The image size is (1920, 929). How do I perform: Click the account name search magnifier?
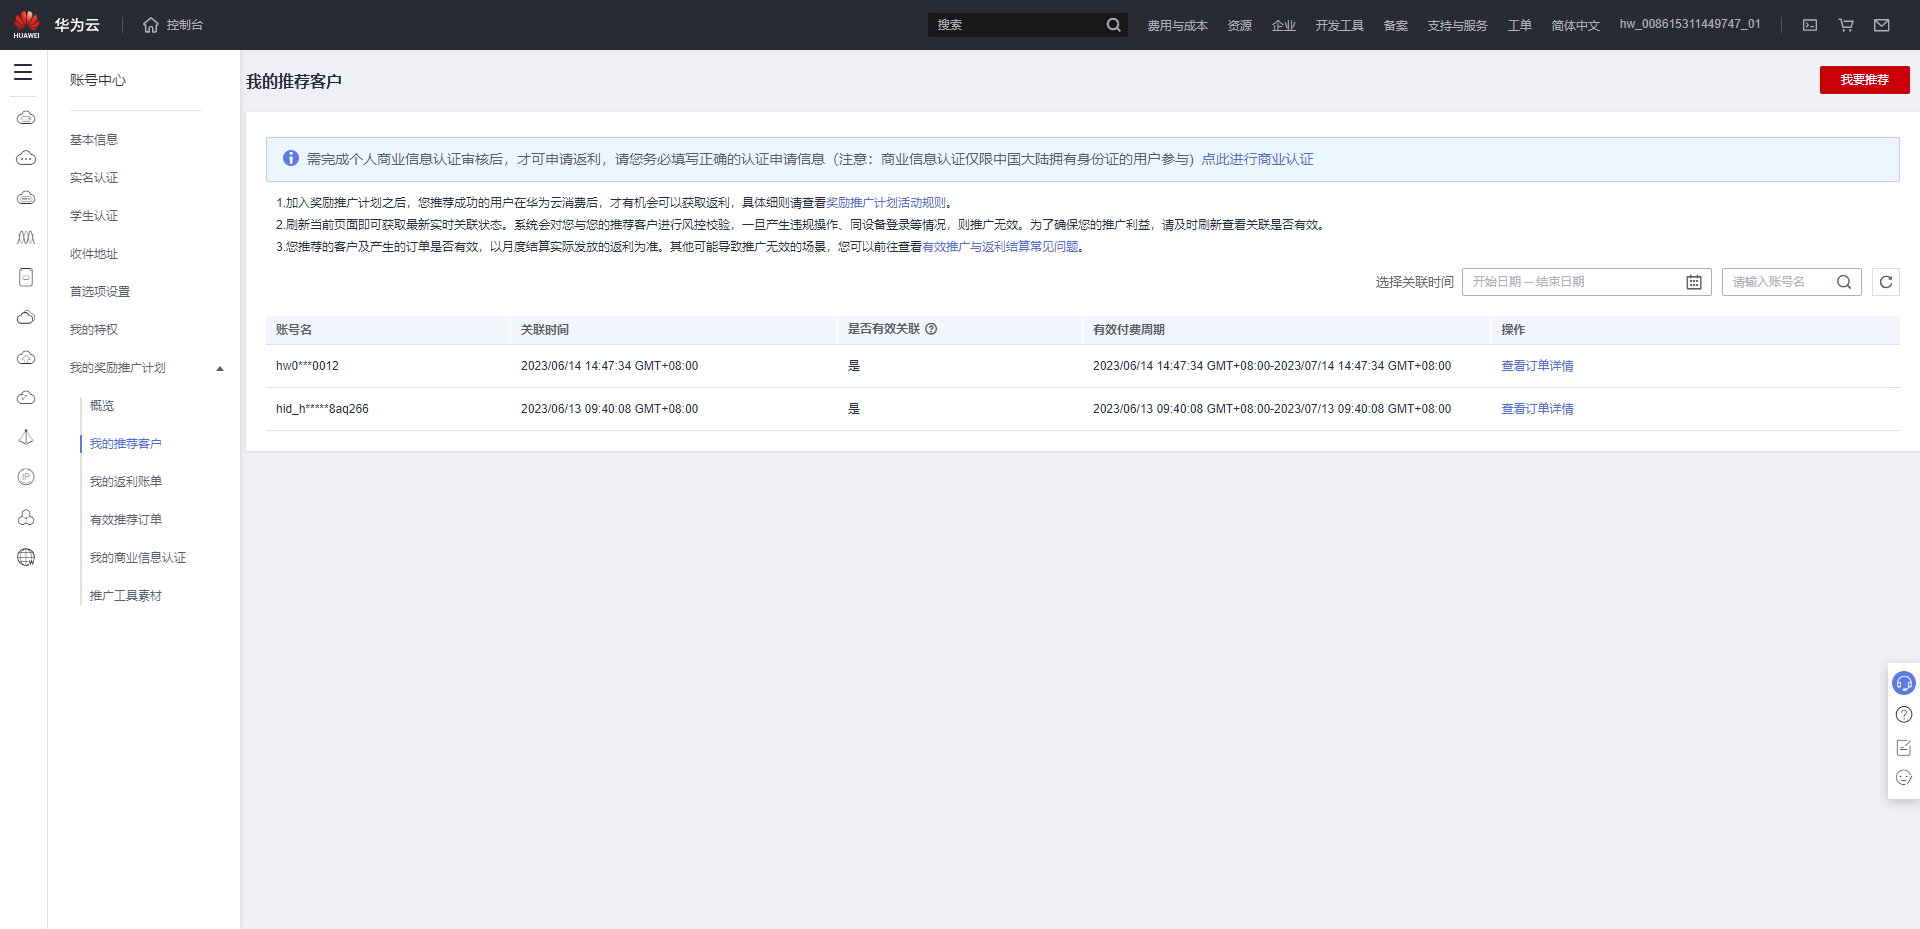(1844, 282)
